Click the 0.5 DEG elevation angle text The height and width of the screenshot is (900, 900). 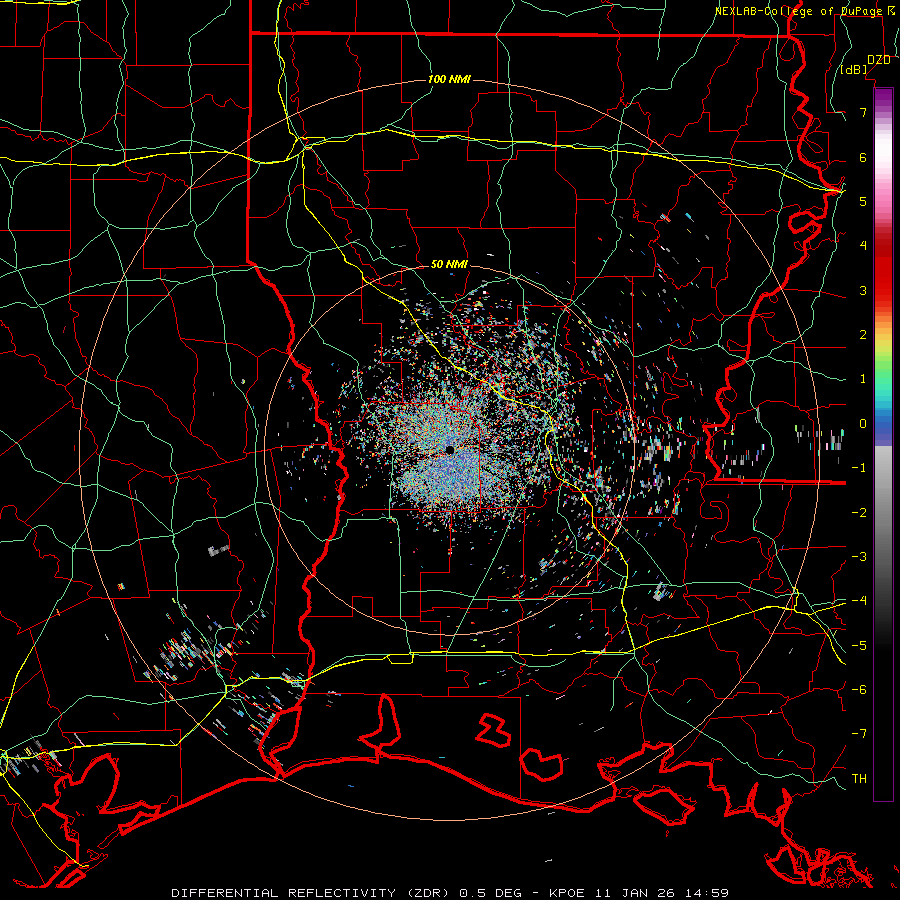point(491,893)
